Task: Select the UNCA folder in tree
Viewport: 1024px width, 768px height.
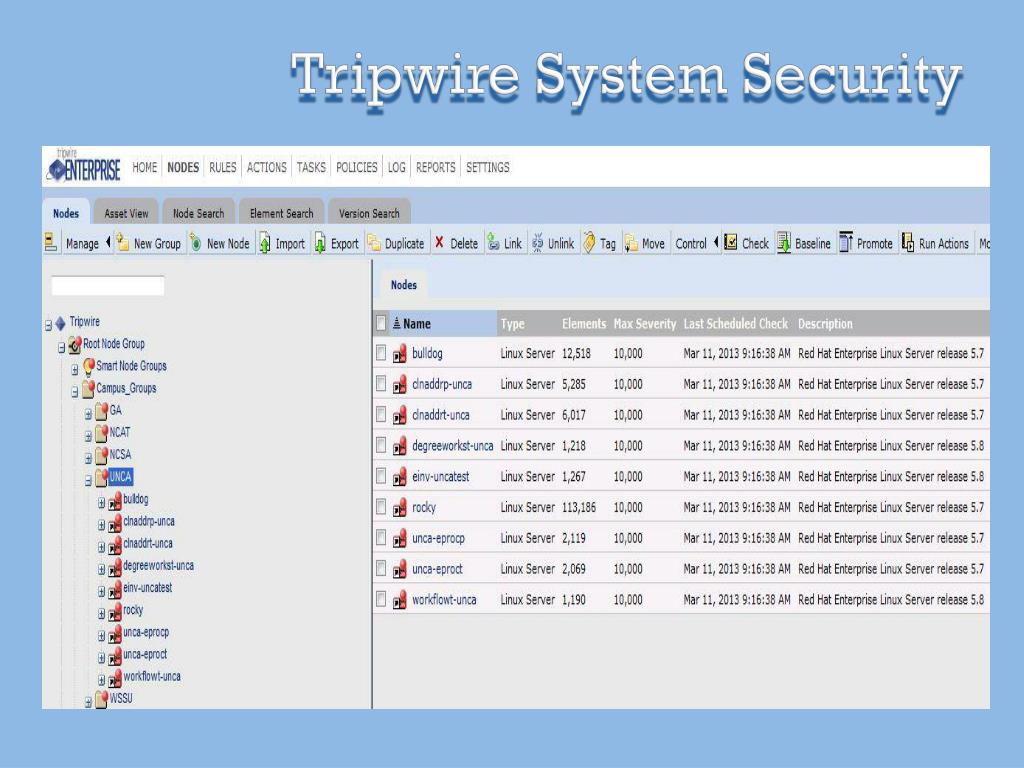Action: coord(121,477)
